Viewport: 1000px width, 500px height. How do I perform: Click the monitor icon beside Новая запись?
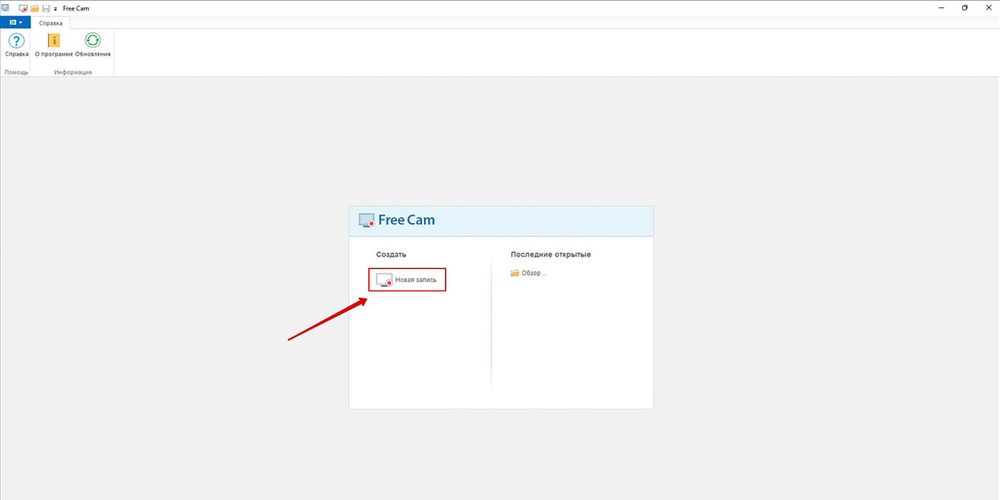(x=383, y=281)
